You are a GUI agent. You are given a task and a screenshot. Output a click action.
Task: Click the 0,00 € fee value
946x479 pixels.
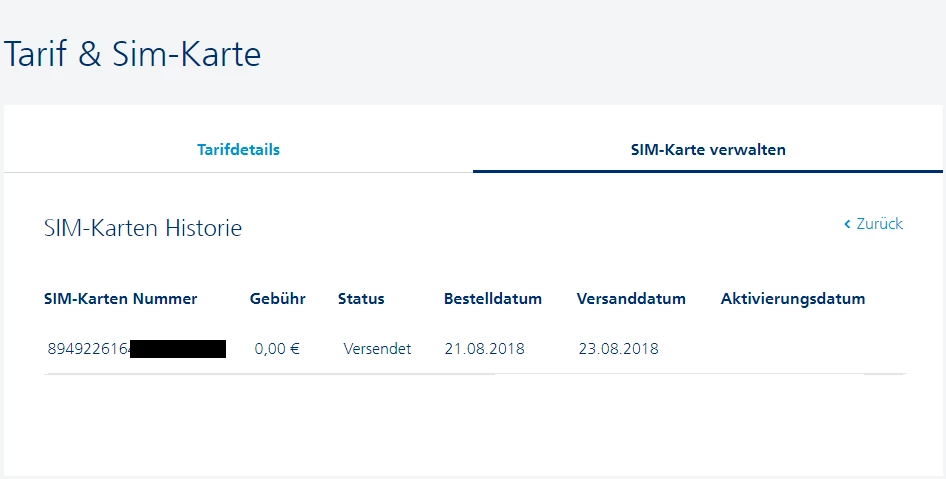tap(277, 349)
